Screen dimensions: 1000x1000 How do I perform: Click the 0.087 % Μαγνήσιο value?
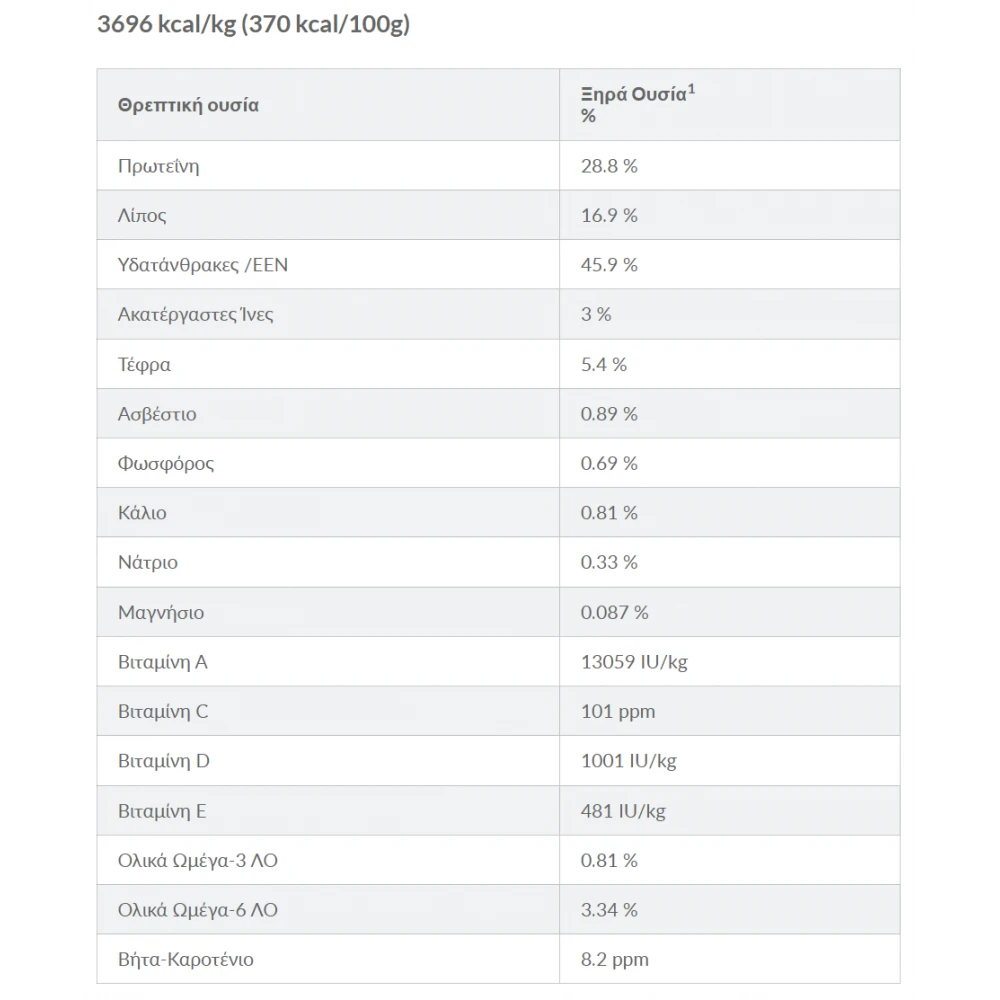[614, 612]
